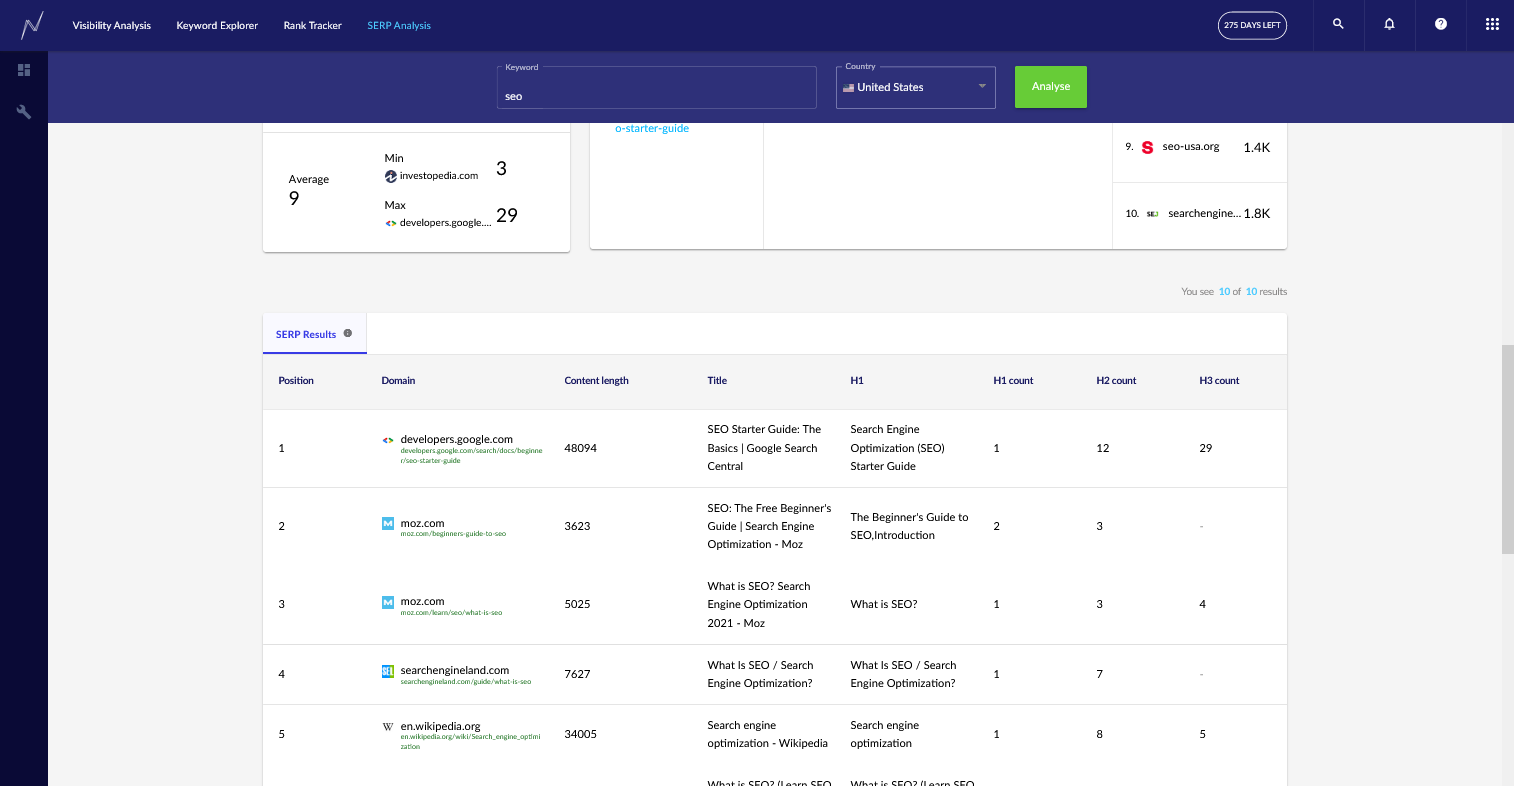Click content length value 34005
The height and width of the screenshot is (786, 1514).
[580, 734]
